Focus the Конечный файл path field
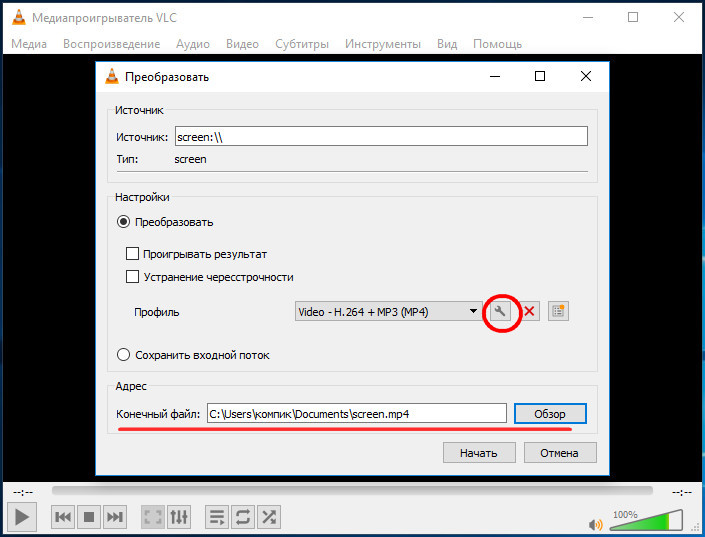Image resolution: width=705 pixels, height=537 pixels. pos(357,413)
